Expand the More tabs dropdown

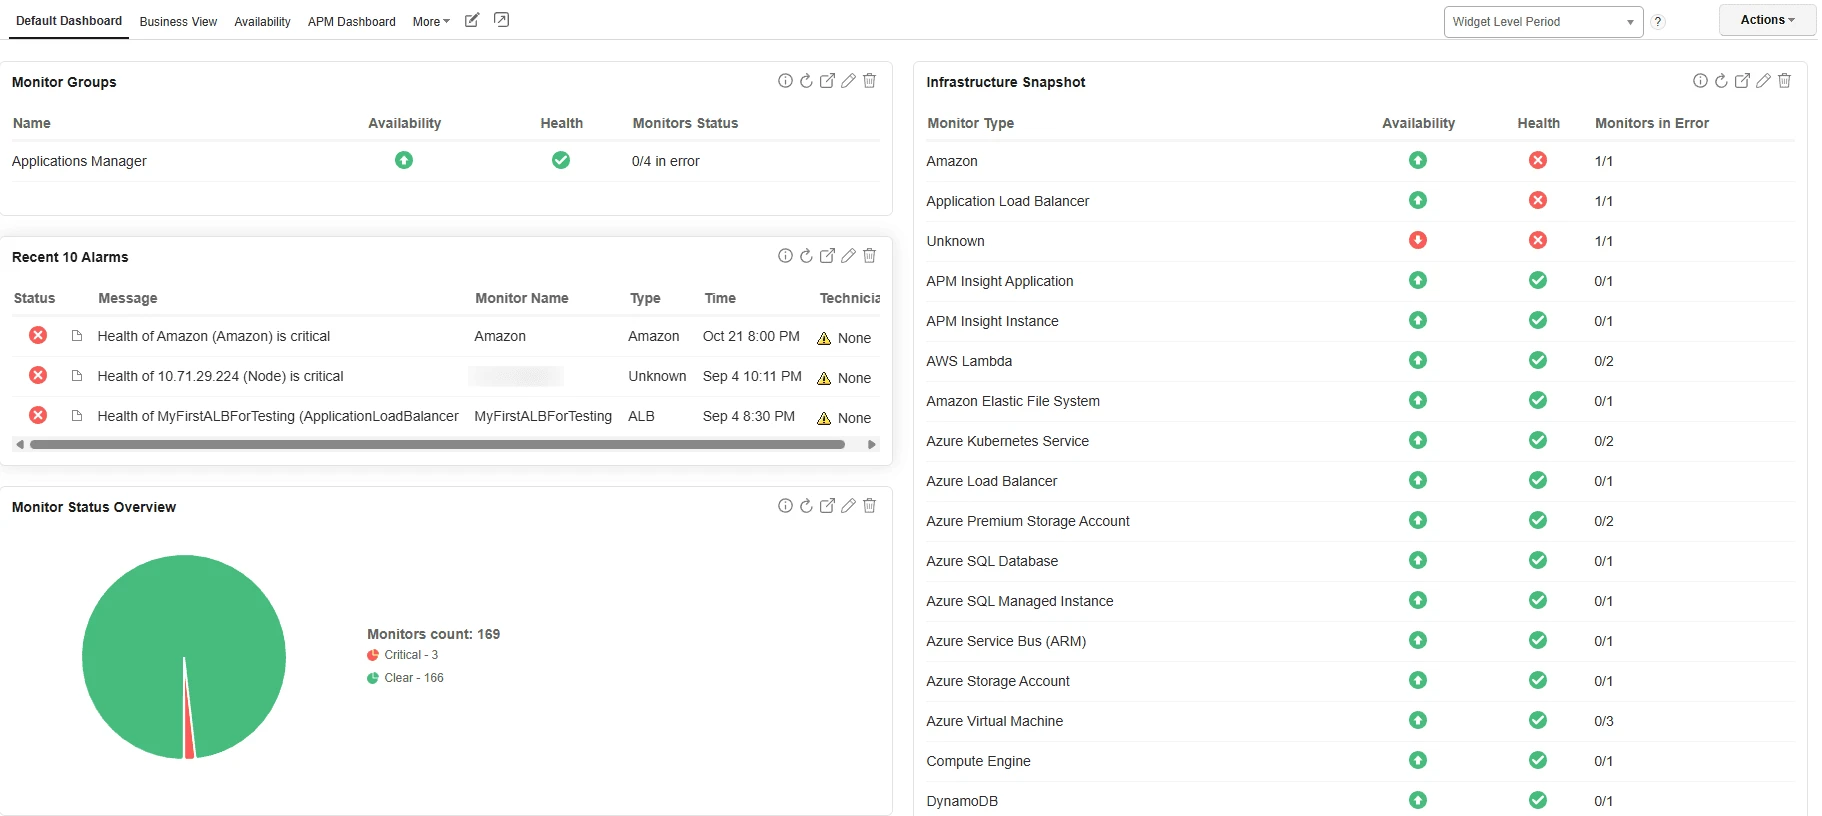tap(431, 22)
